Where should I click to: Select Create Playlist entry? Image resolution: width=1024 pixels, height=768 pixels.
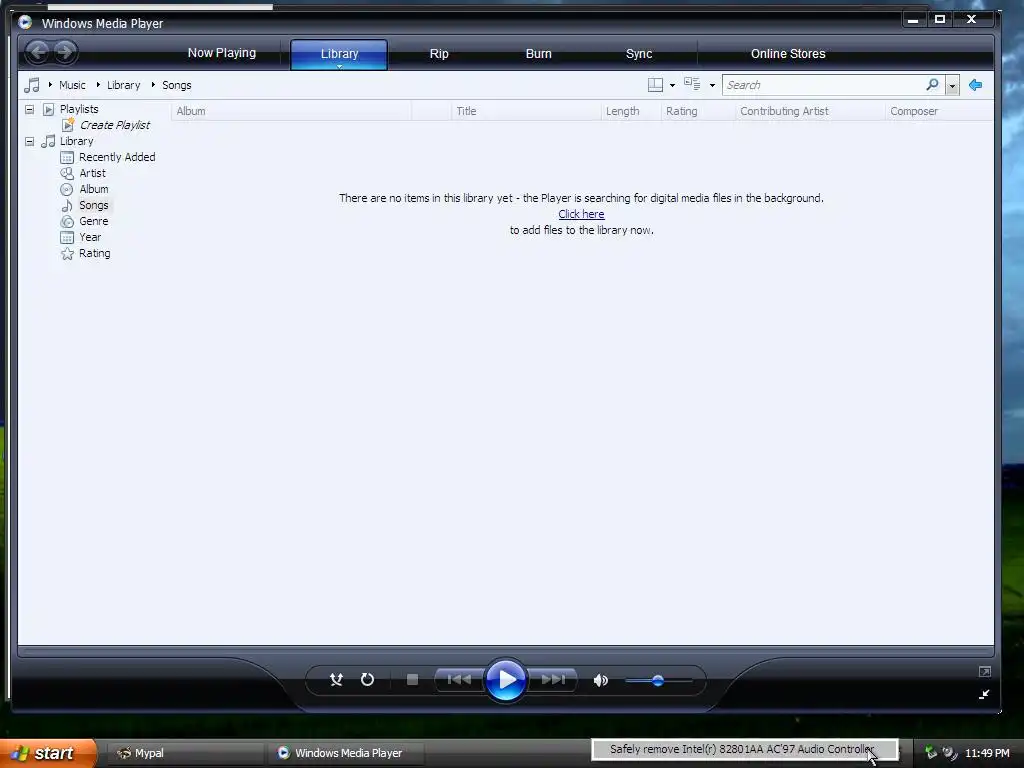click(x=115, y=125)
